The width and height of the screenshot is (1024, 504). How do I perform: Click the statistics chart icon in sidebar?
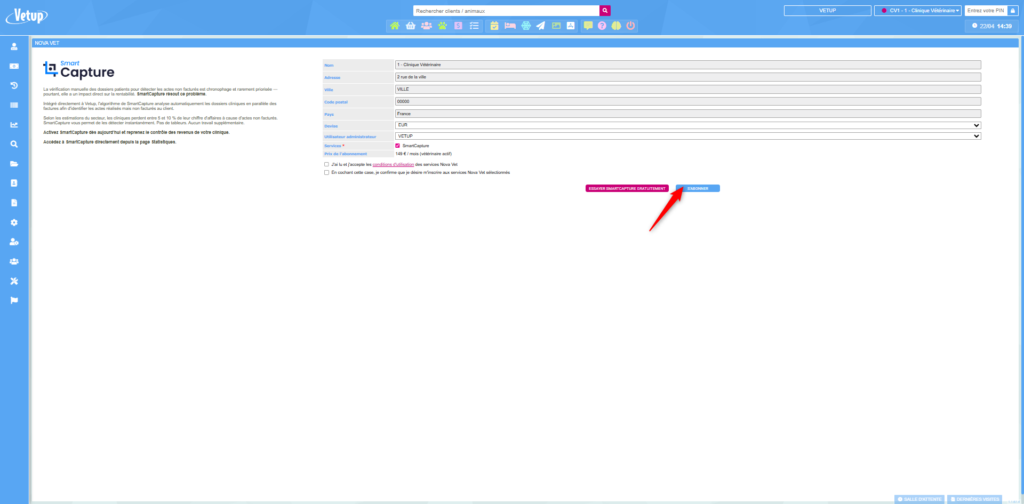click(14, 125)
